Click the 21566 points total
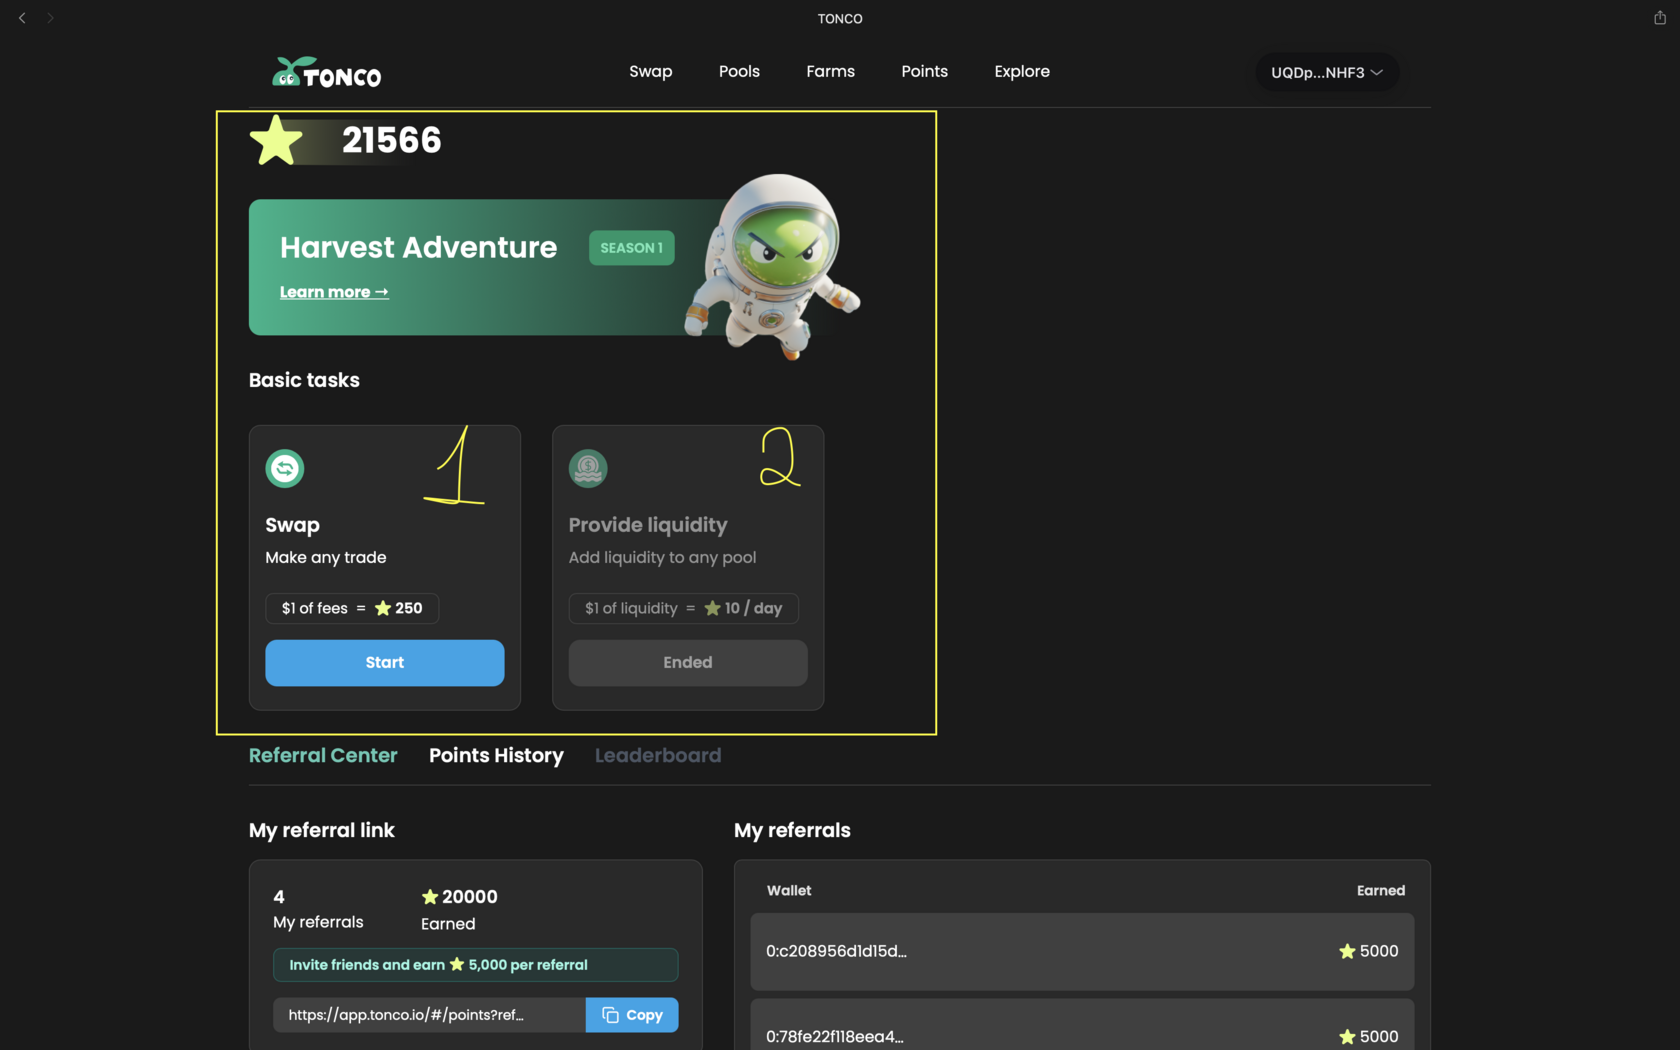This screenshot has height=1050, width=1680. (x=392, y=140)
